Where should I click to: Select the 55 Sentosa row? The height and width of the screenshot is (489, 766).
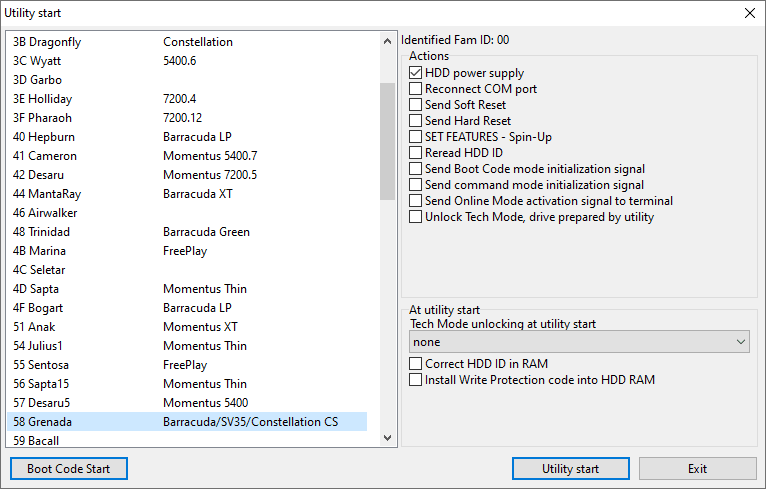coord(187,365)
